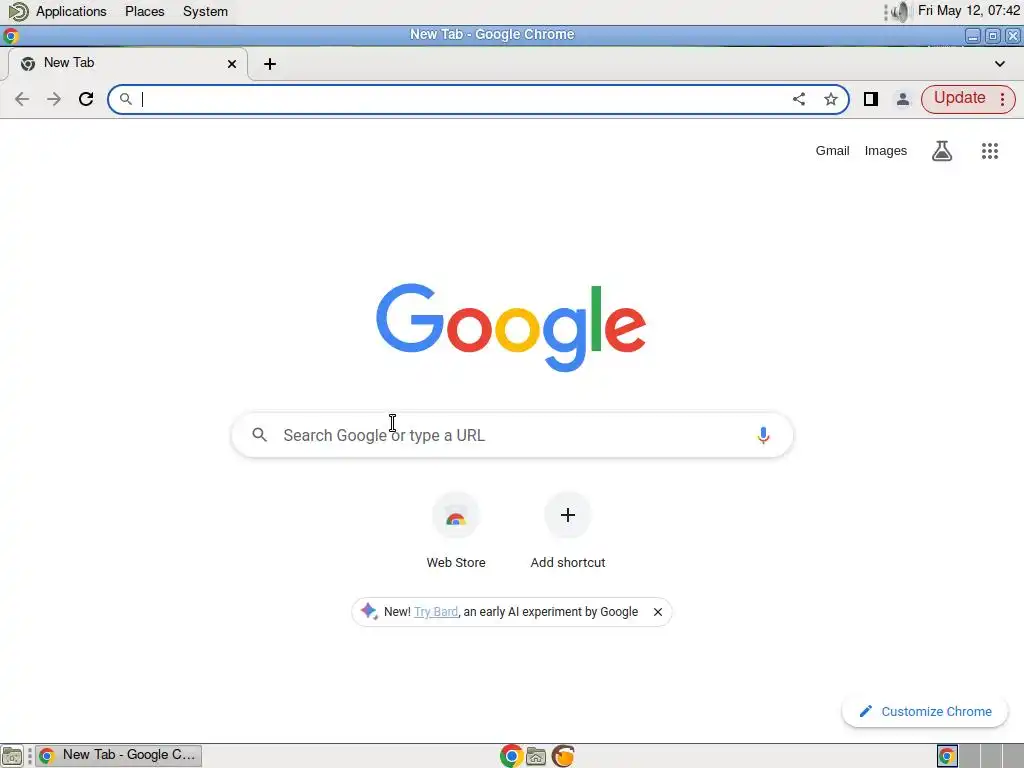
Task: Open the Applications menu
Action: tap(71, 11)
